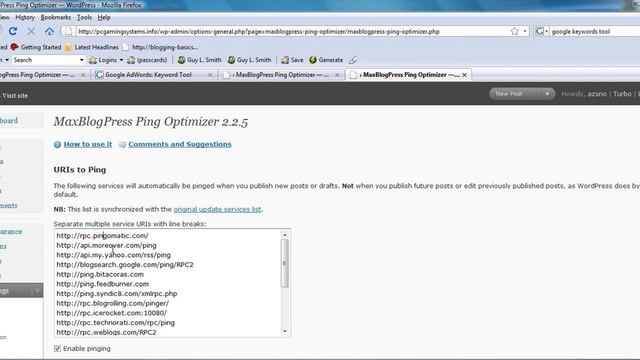The height and width of the screenshot is (360, 640).
Task: Open Comments and Suggestions link
Action: (x=180, y=144)
